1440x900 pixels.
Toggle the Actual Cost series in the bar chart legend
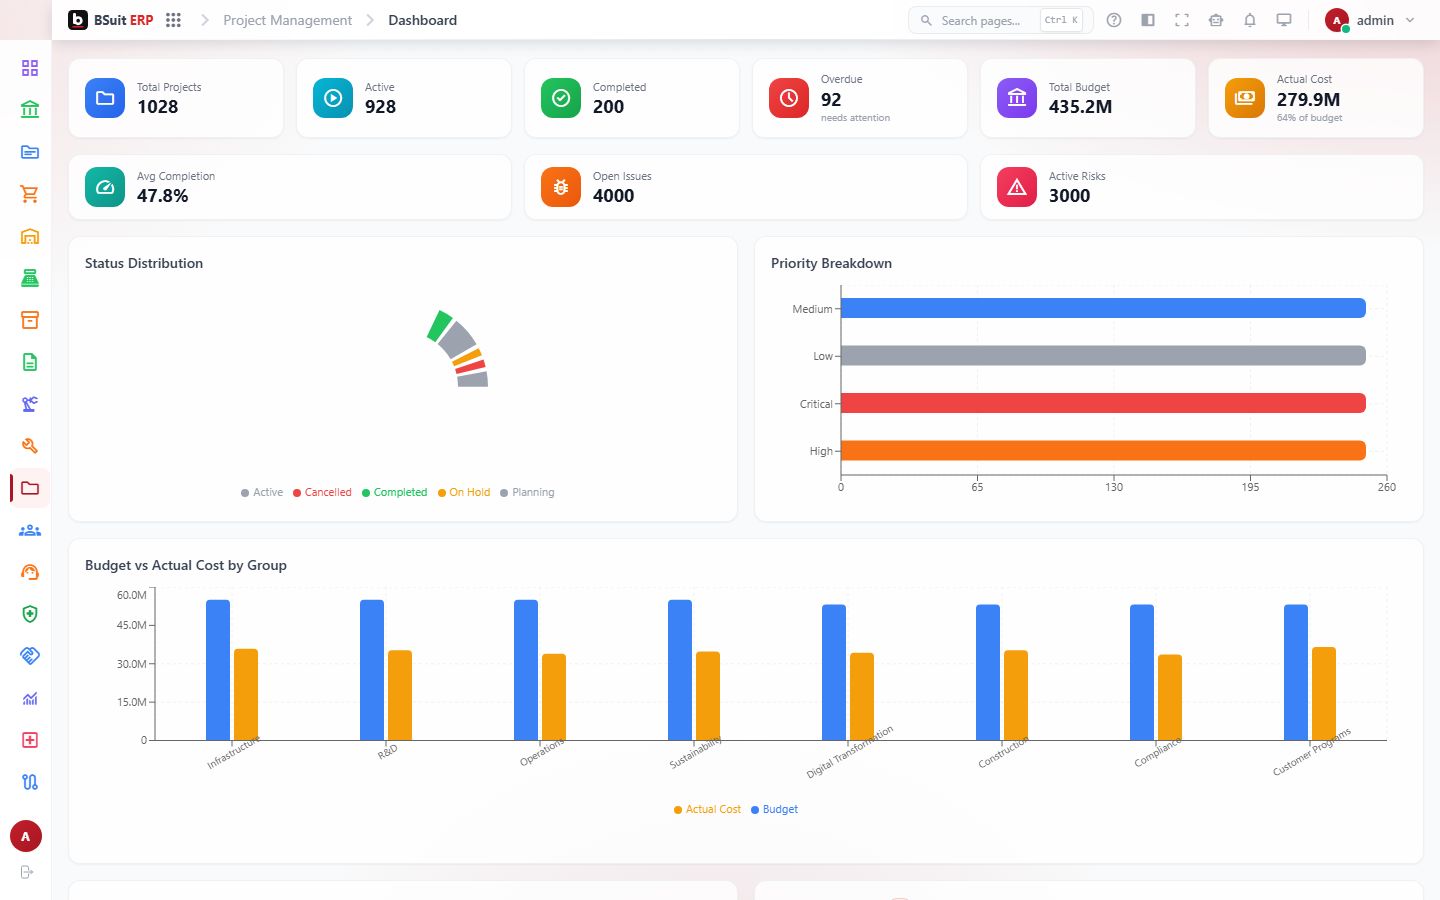708,809
